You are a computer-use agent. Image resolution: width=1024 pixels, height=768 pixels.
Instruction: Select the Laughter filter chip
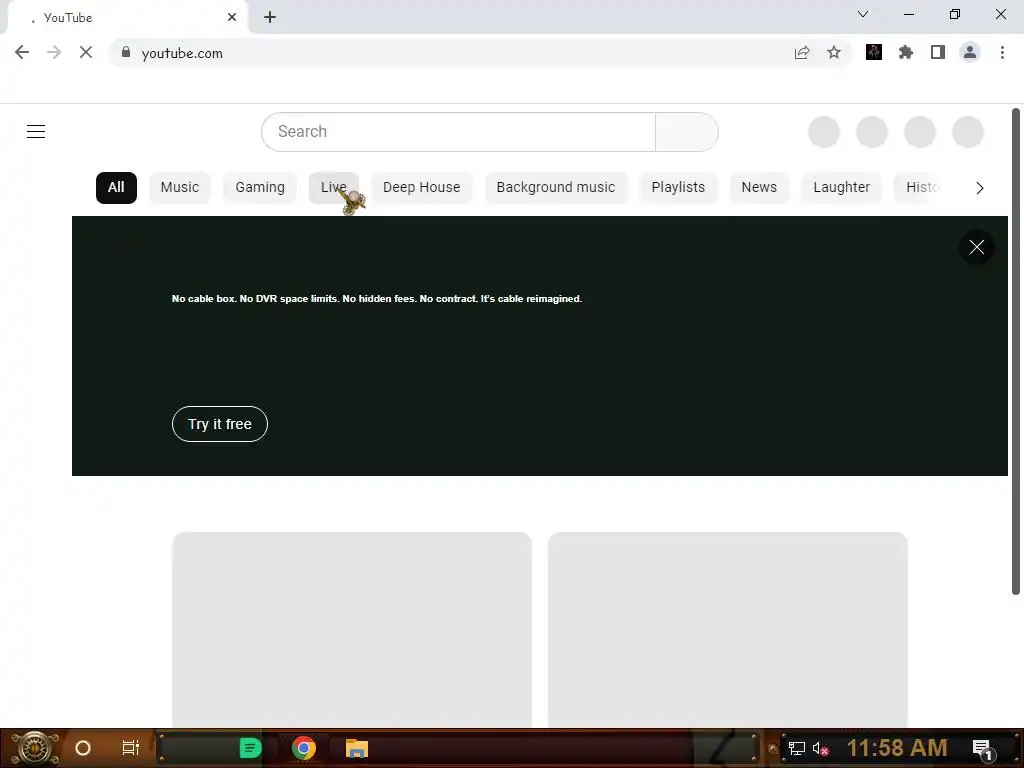tap(841, 187)
